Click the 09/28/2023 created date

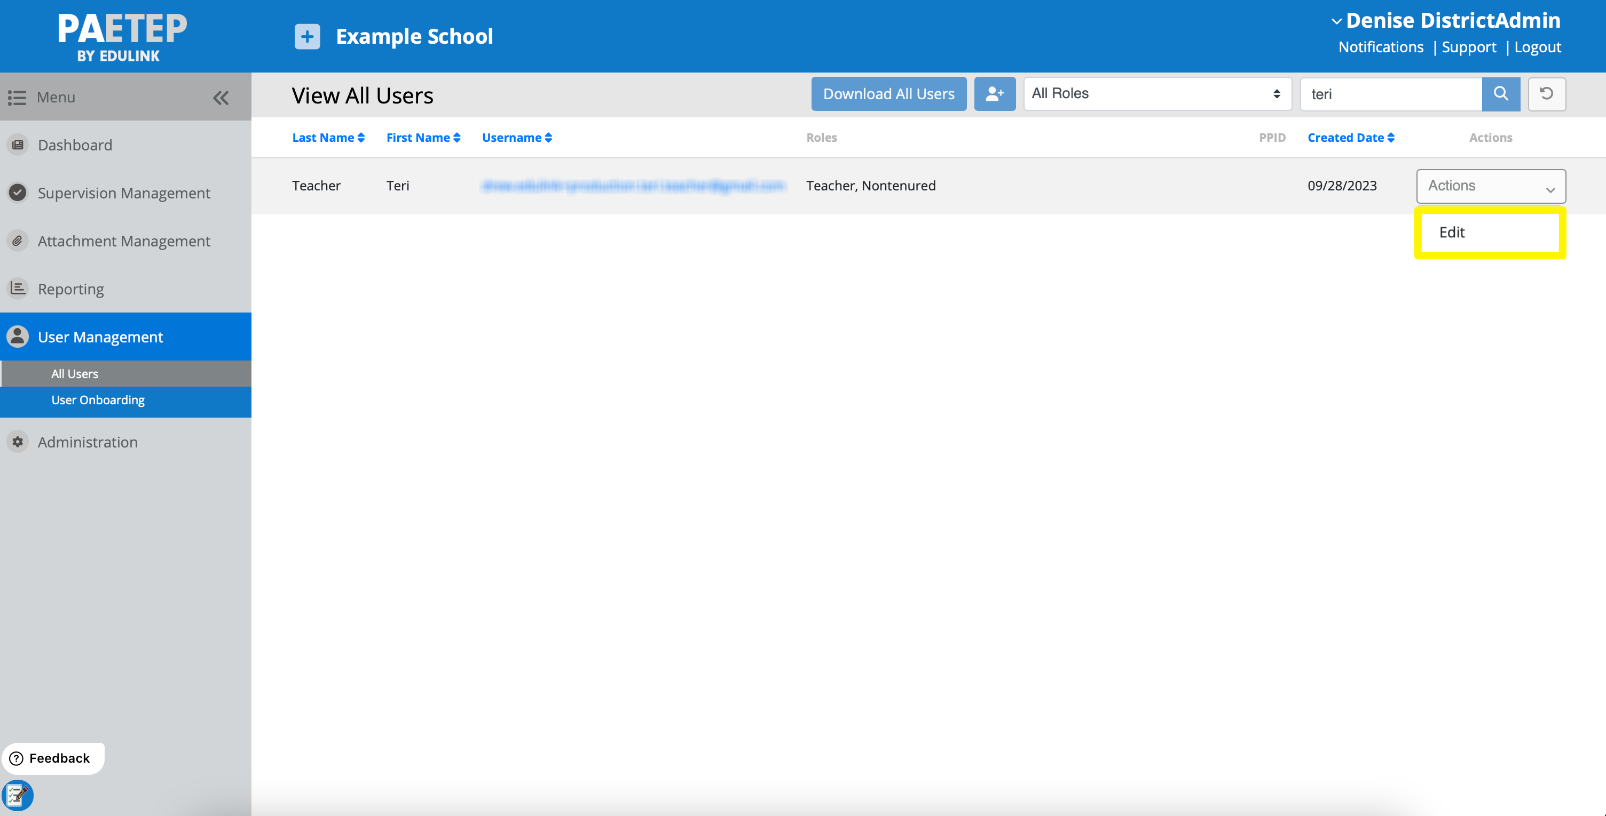coord(1342,186)
